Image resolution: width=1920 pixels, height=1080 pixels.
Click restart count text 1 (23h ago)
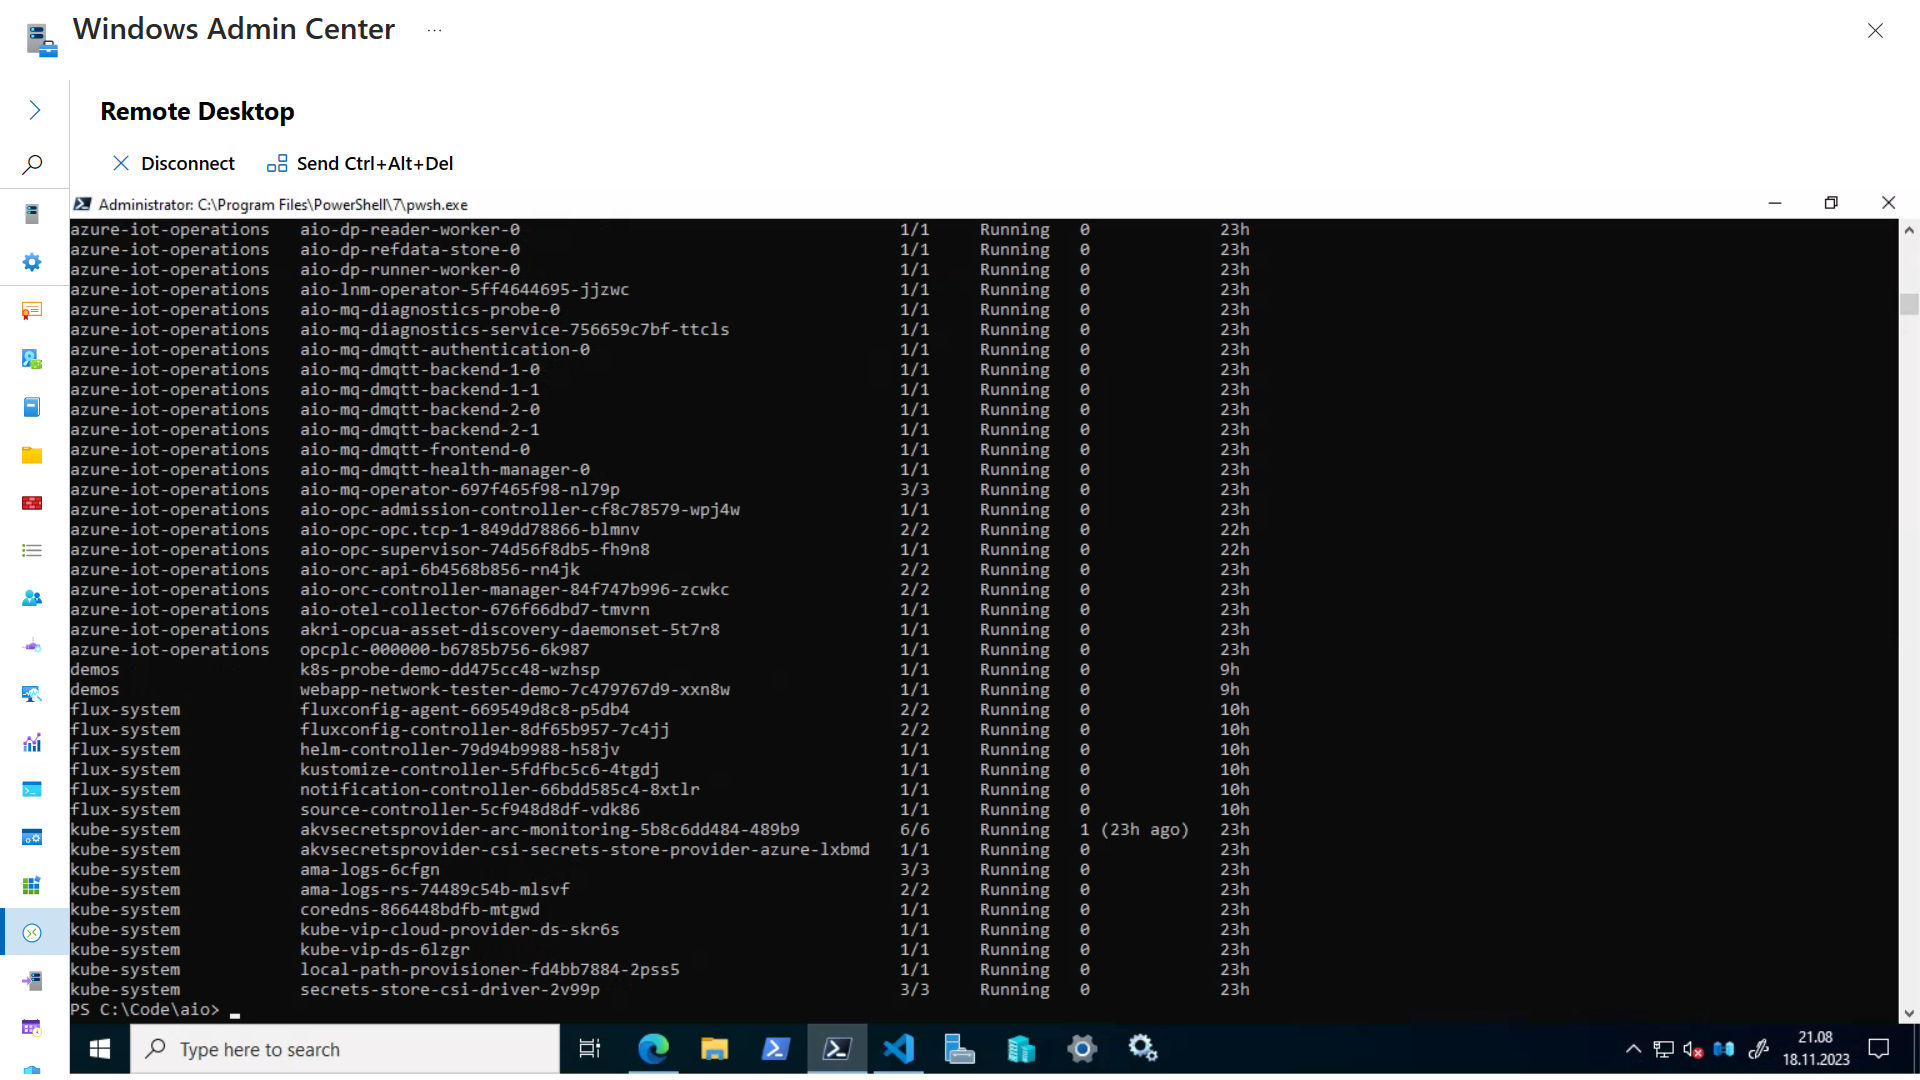coord(1135,830)
